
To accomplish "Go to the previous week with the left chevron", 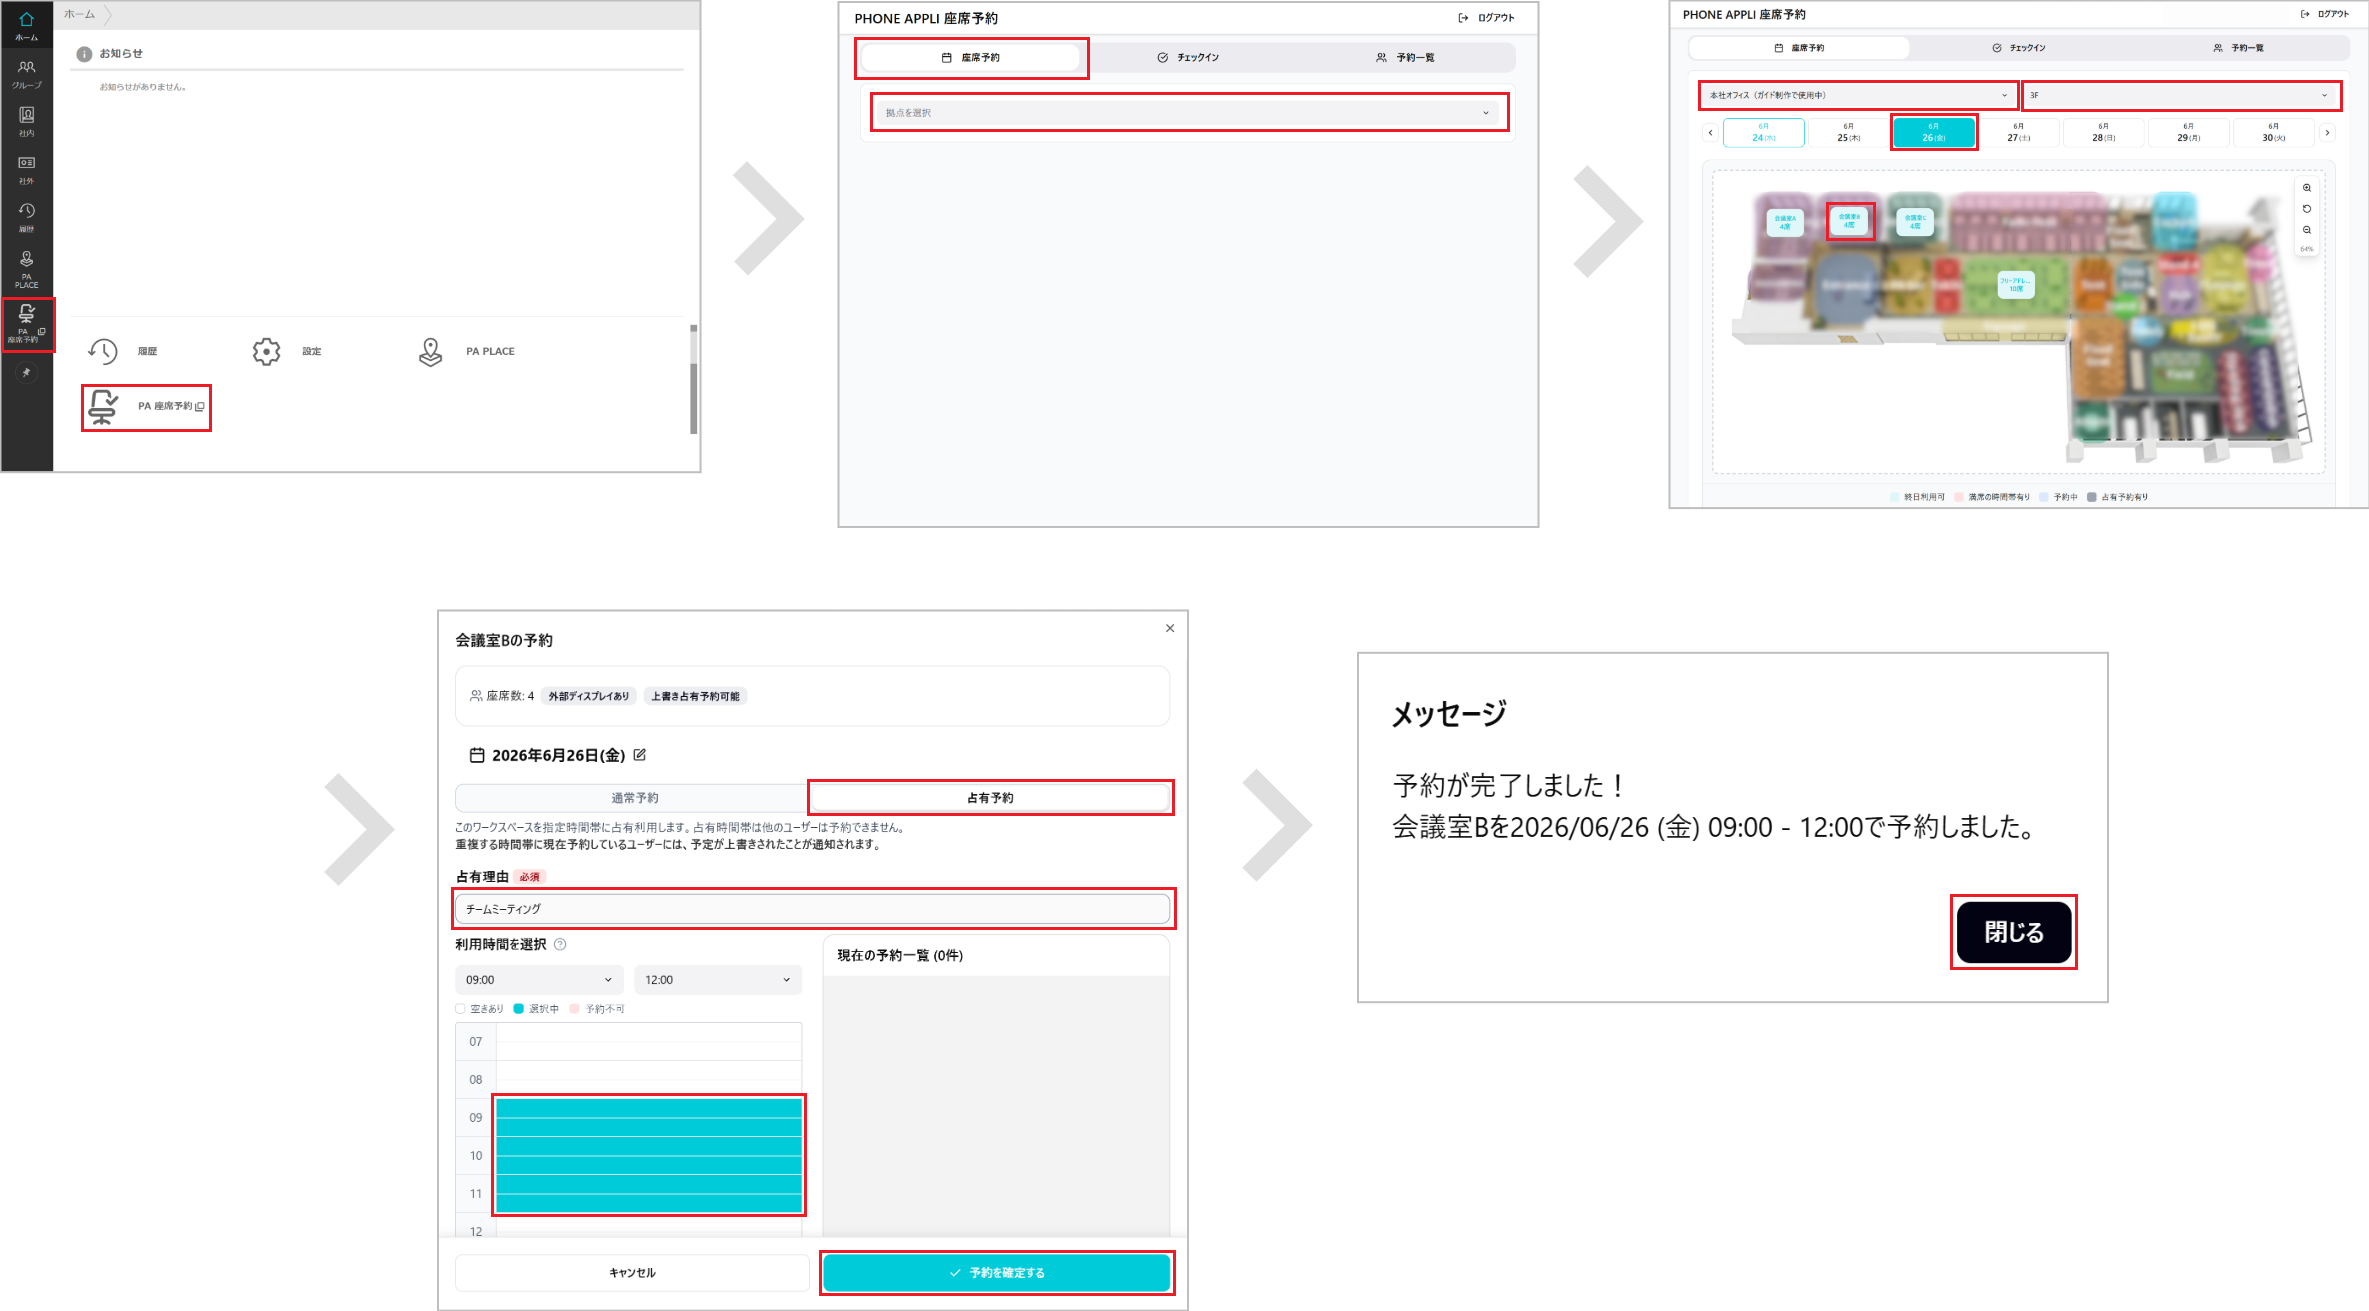I will 1710,133.
